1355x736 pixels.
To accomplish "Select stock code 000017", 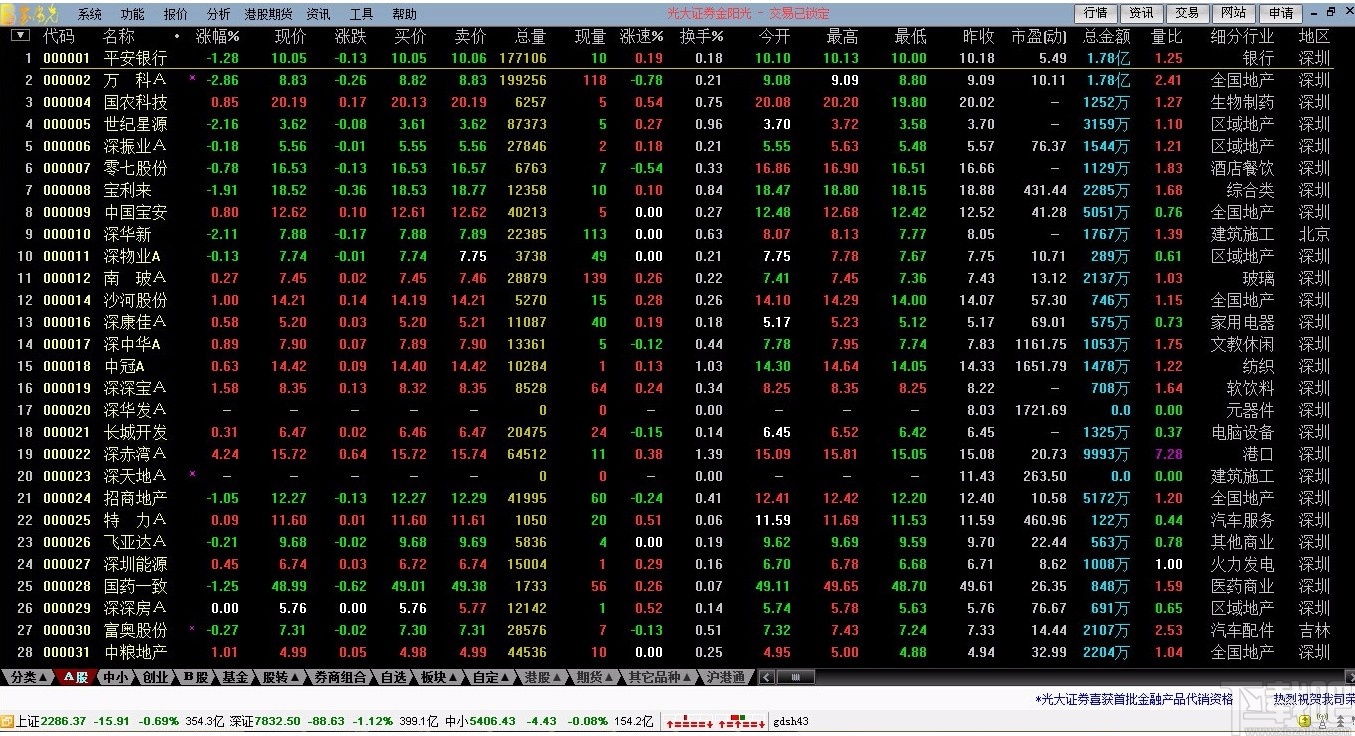I will click(x=67, y=344).
